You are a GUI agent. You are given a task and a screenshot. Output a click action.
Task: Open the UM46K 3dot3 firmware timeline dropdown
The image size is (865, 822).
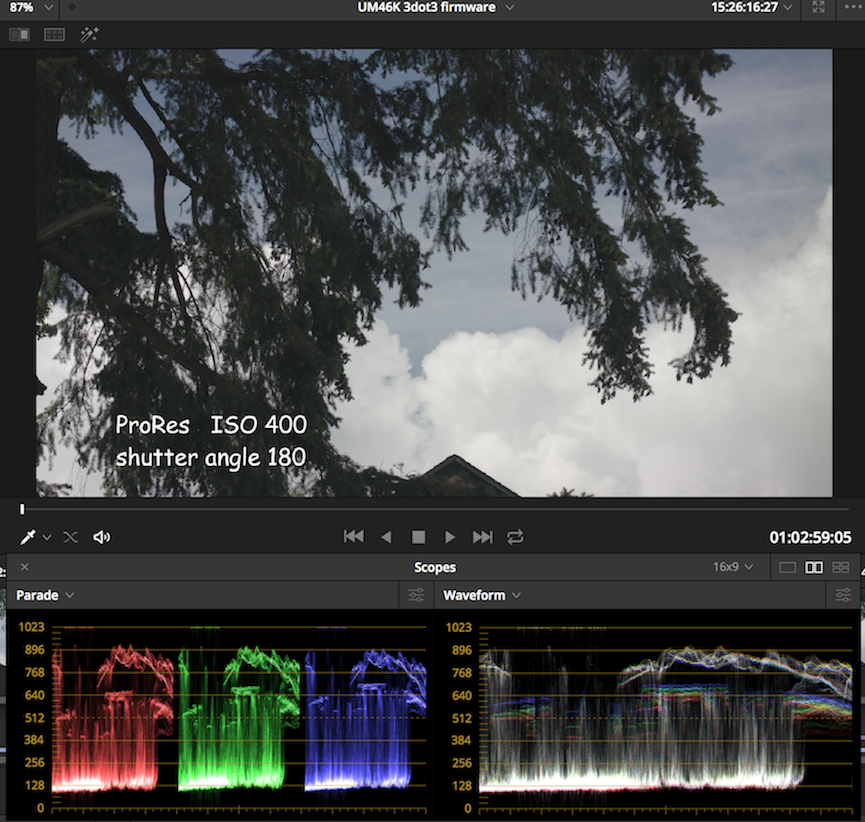click(x=436, y=8)
